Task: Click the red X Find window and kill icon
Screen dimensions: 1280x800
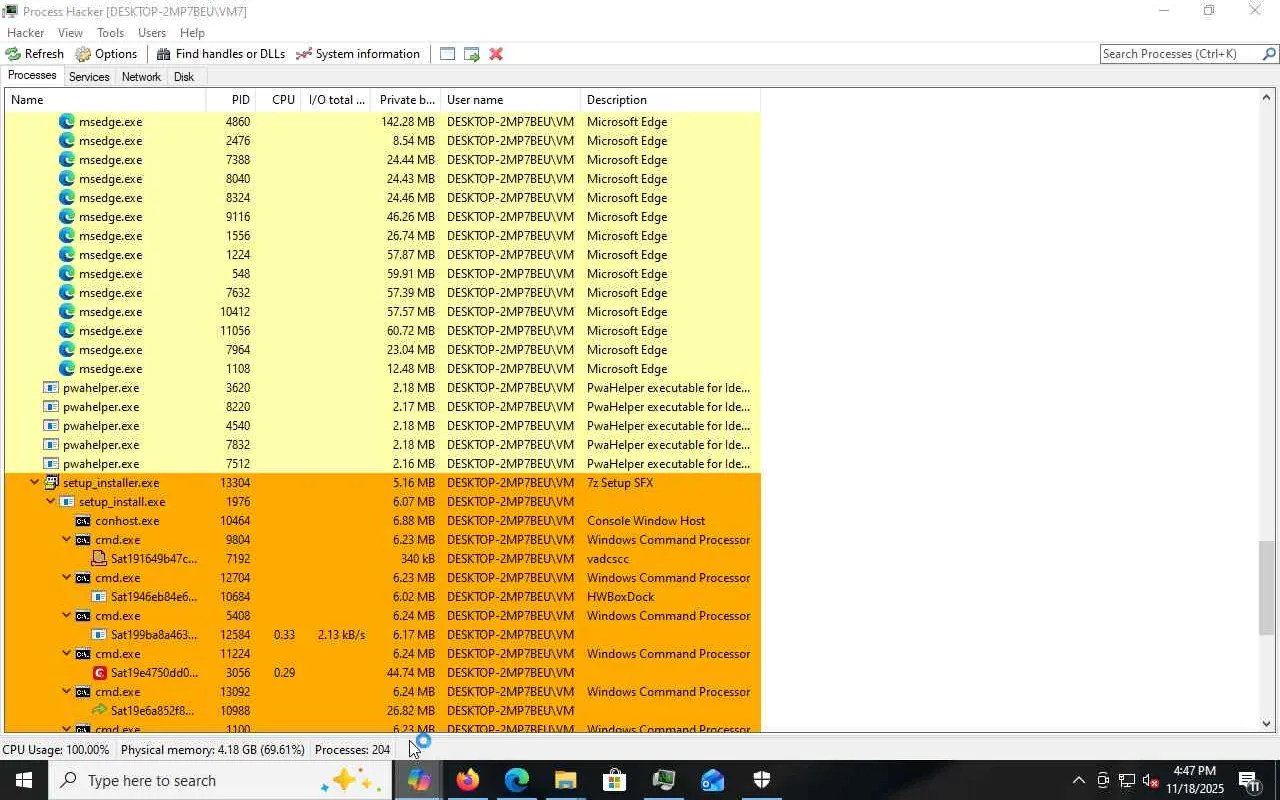Action: (x=496, y=54)
